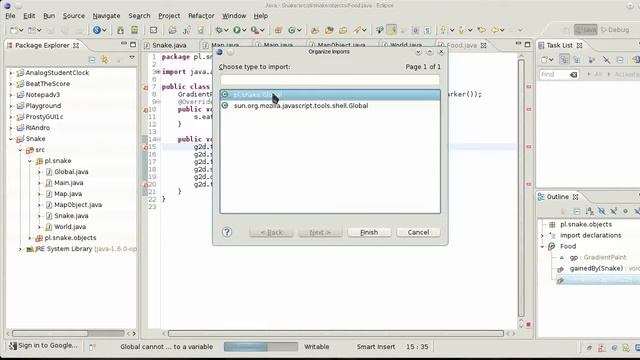Click Last Edit Location icon
The height and width of the screenshot is (360, 640).
[x=482, y=30]
